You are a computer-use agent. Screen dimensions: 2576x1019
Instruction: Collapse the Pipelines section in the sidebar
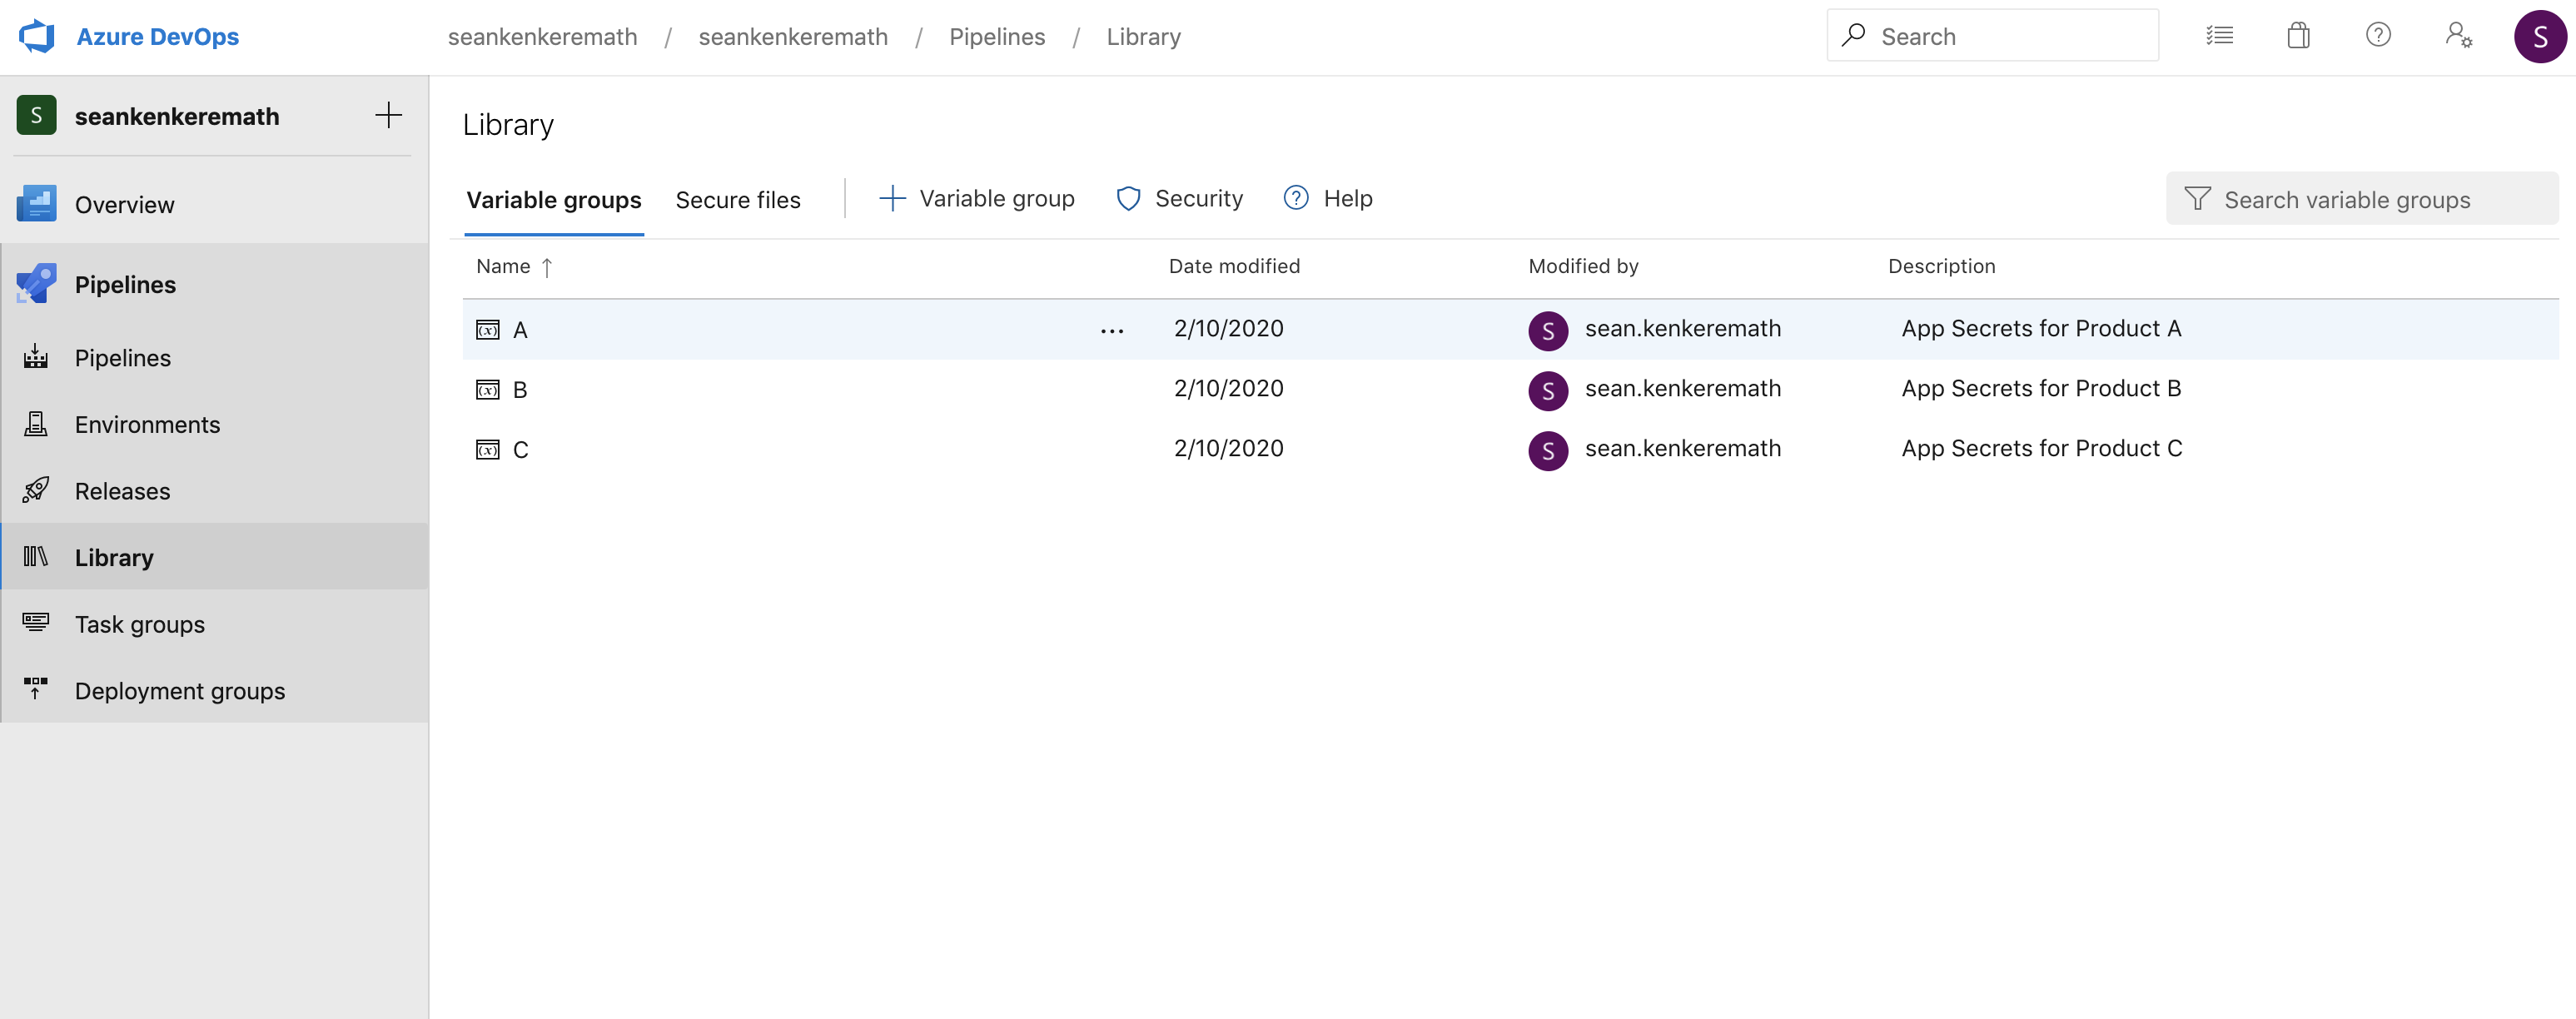[x=125, y=285]
